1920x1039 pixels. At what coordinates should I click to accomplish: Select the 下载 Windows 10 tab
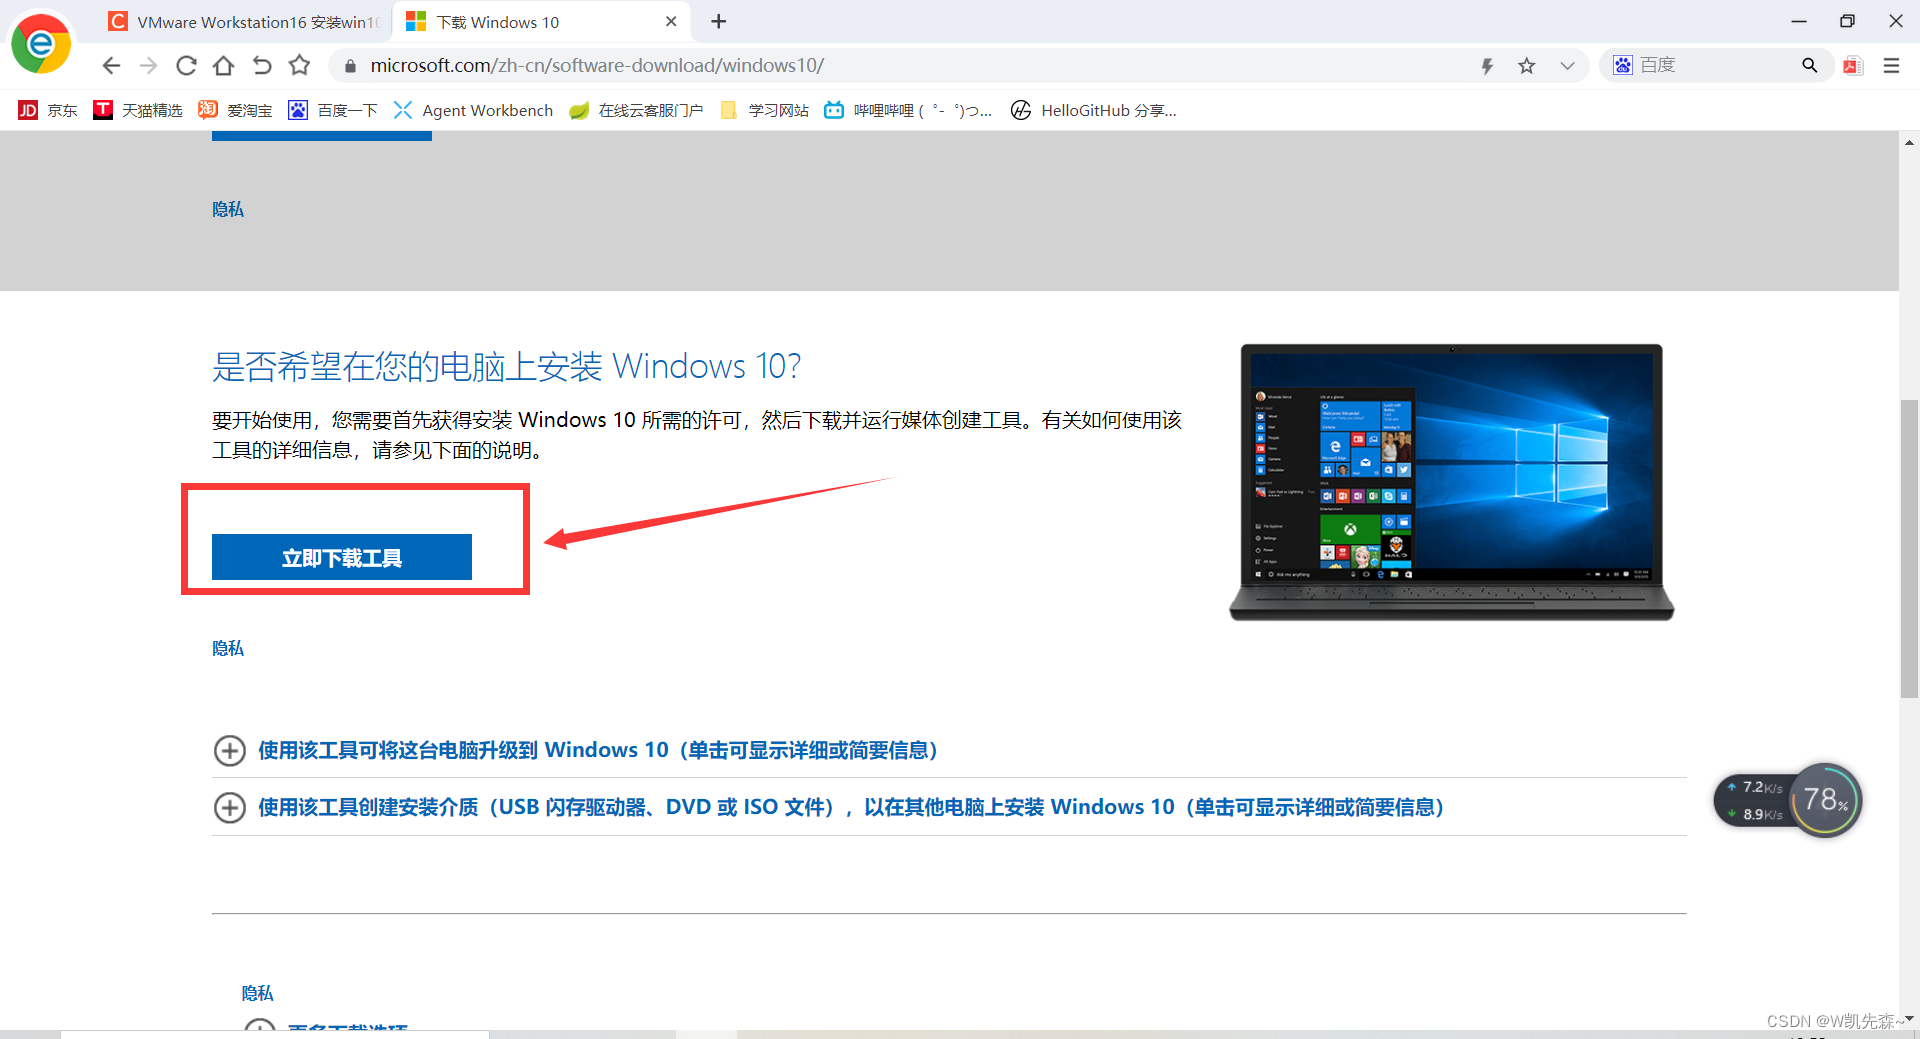pyautogui.click(x=540, y=22)
